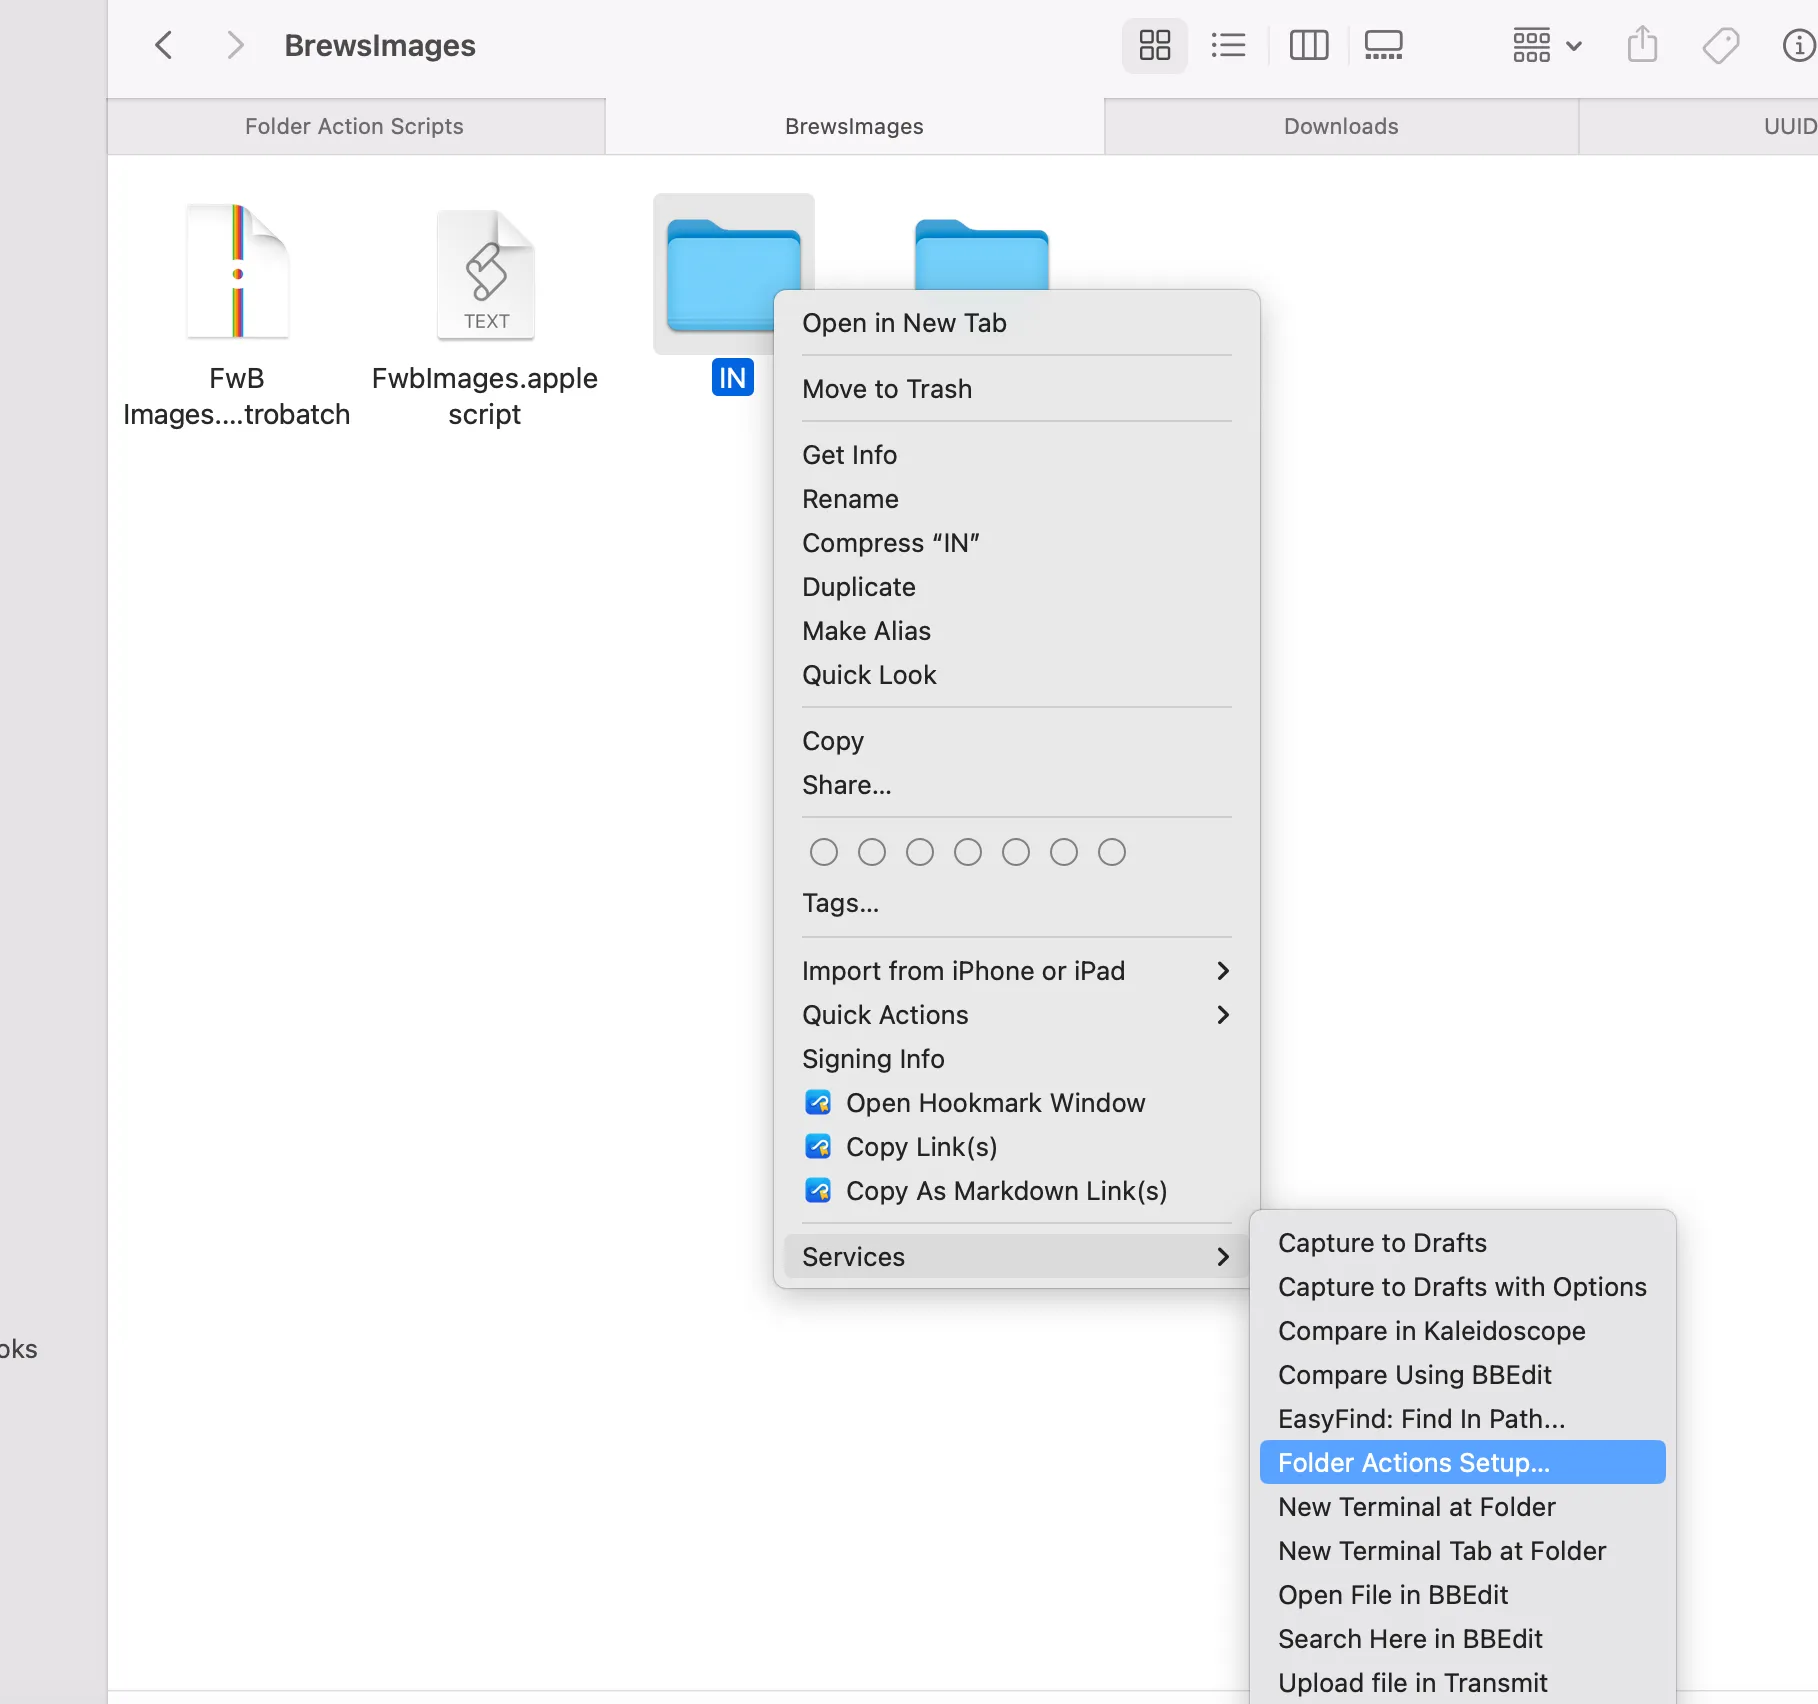1818x1704 pixels.
Task: Click the Tags icon in the toolbar
Action: pos(1721,45)
